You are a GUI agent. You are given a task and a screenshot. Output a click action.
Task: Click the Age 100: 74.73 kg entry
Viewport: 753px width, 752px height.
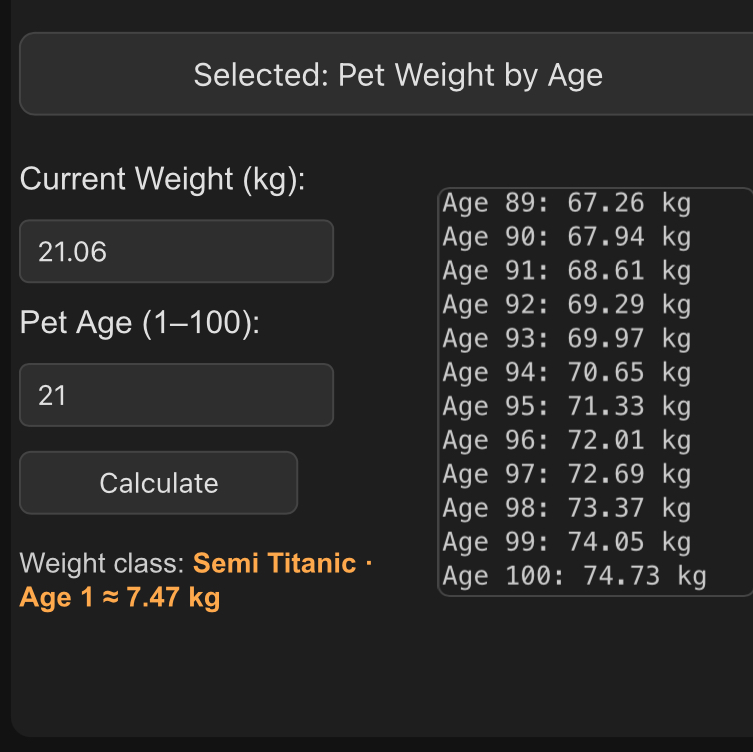coord(574,577)
